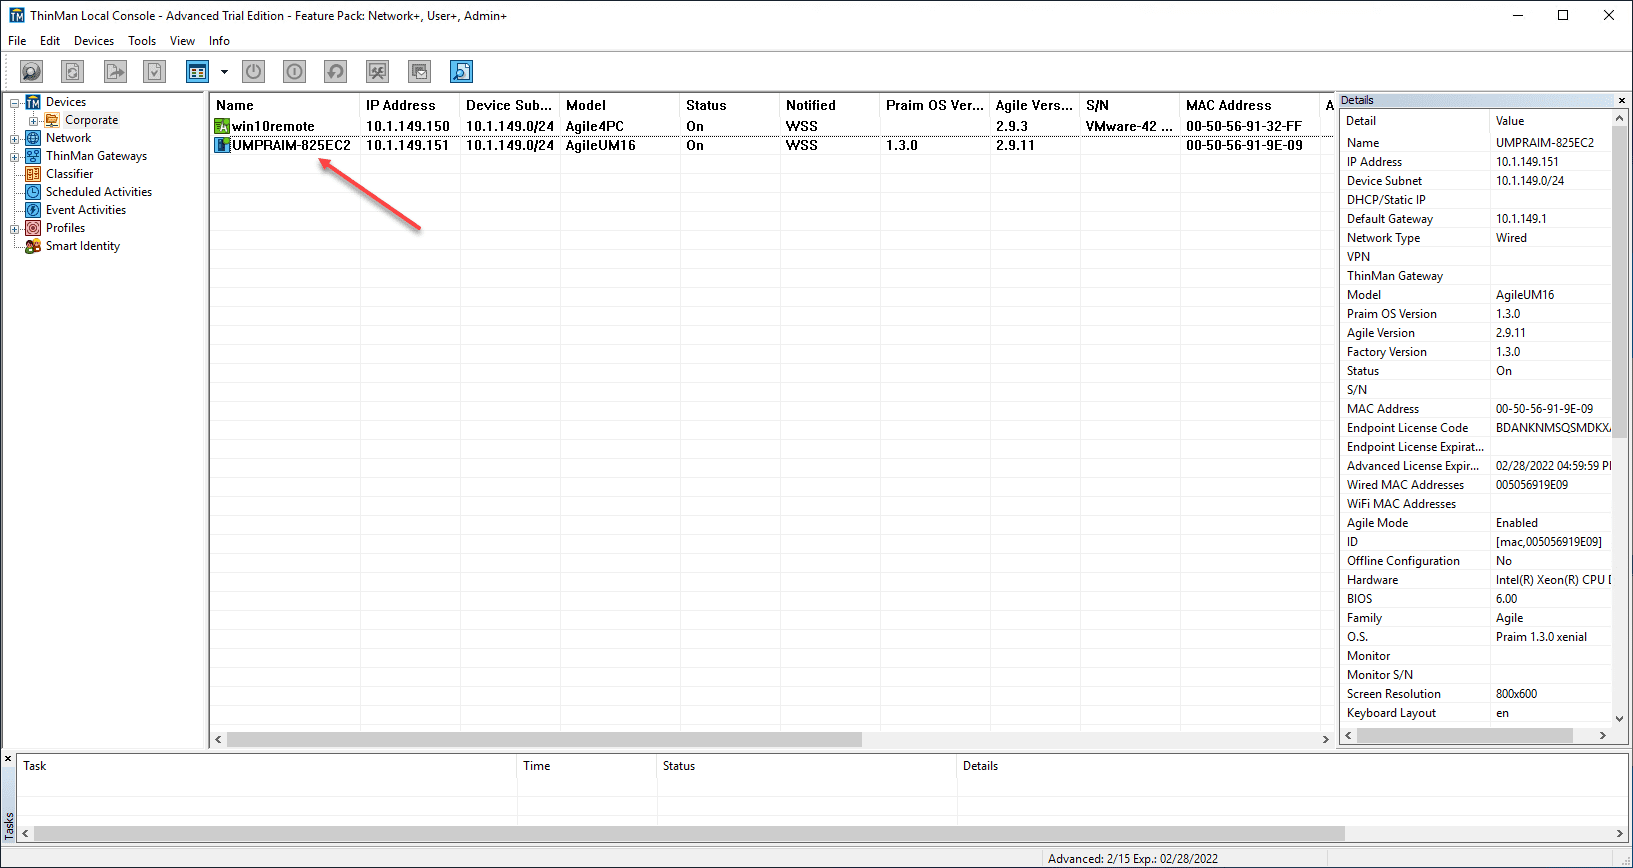Click IP address 10.1.149.150 cell

(x=408, y=126)
